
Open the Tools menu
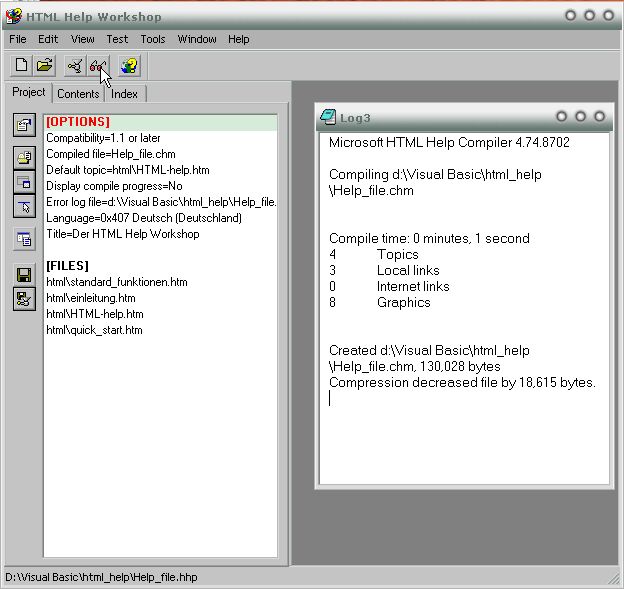click(x=153, y=39)
